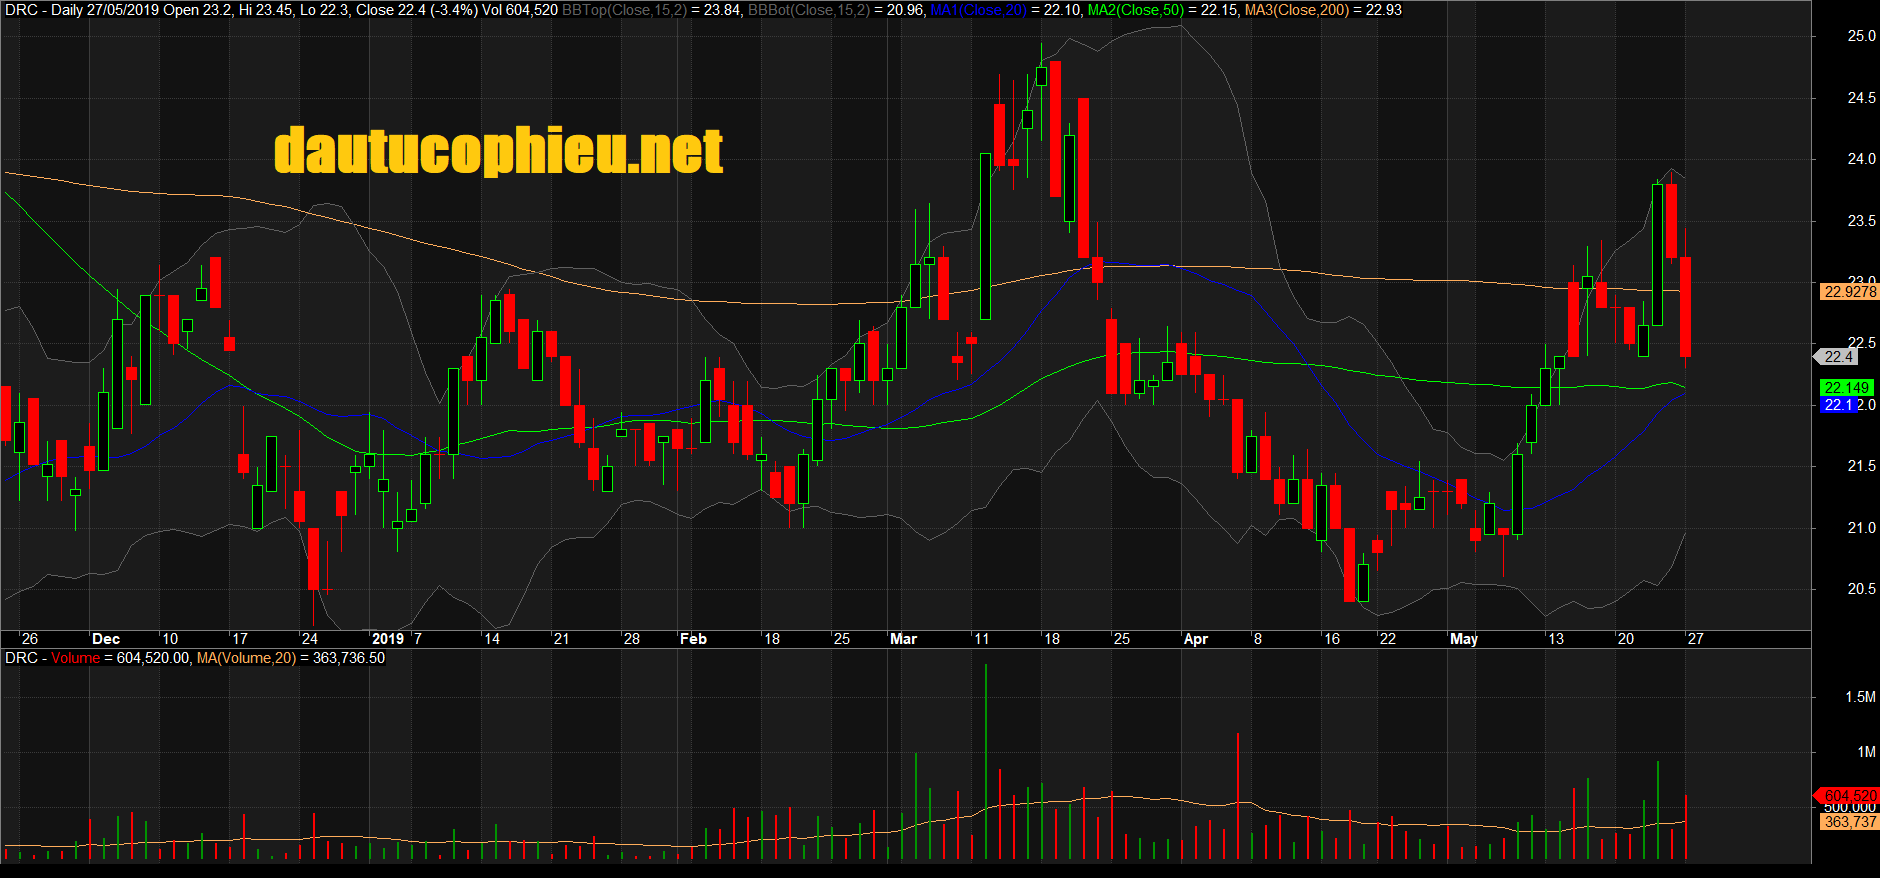
Task: Click the "26" date marker on axis
Action: [30, 639]
